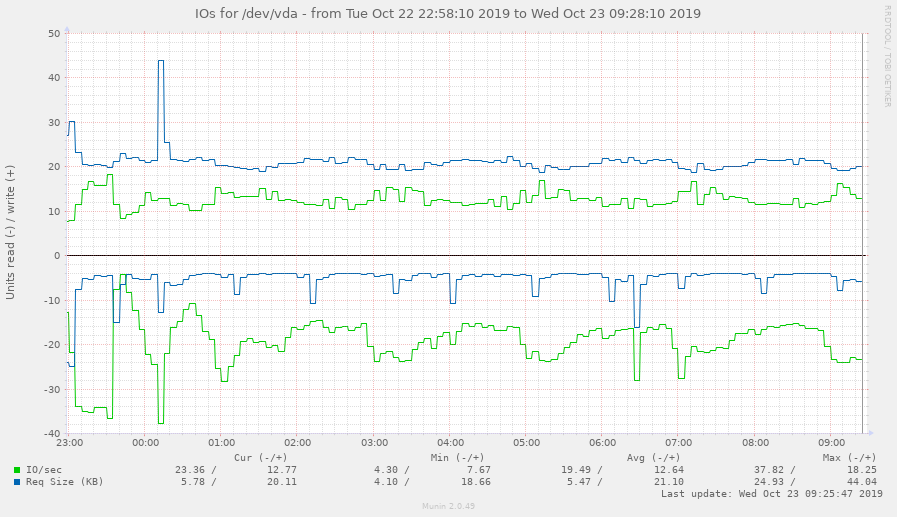Click the 4.10 minimum request size value

point(386,482)
